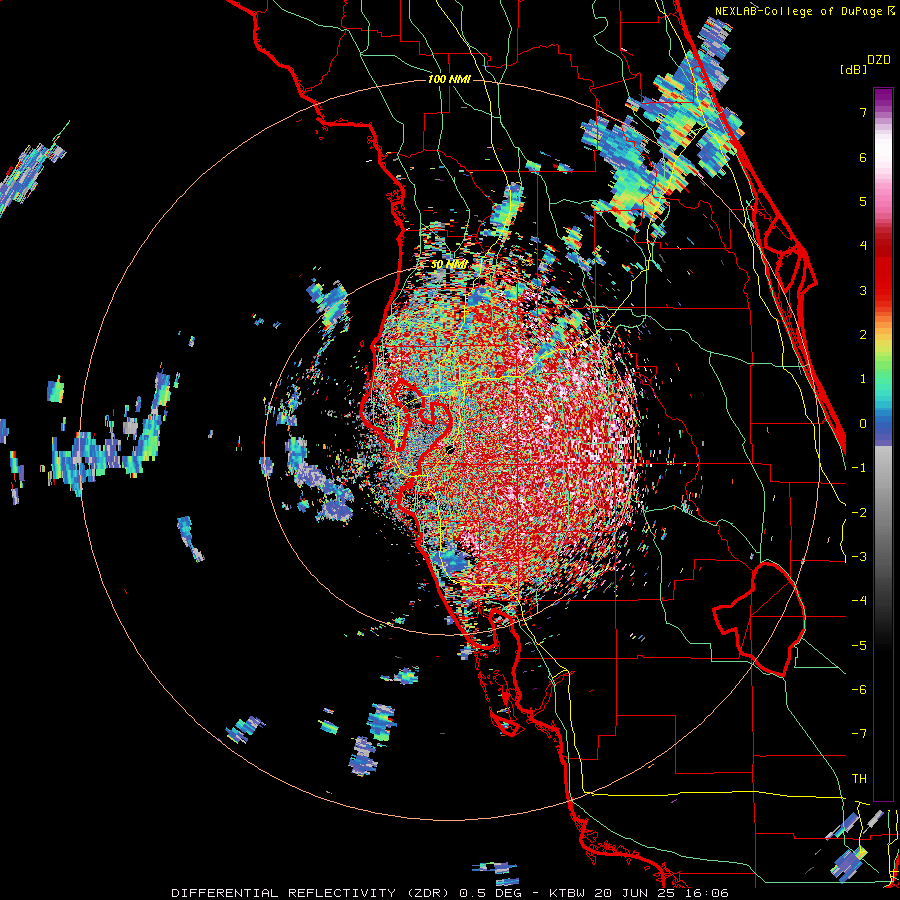Click the [dB] unit label
Image resolution: width=900 pixels, height=900 pixels.
point(853,70)
